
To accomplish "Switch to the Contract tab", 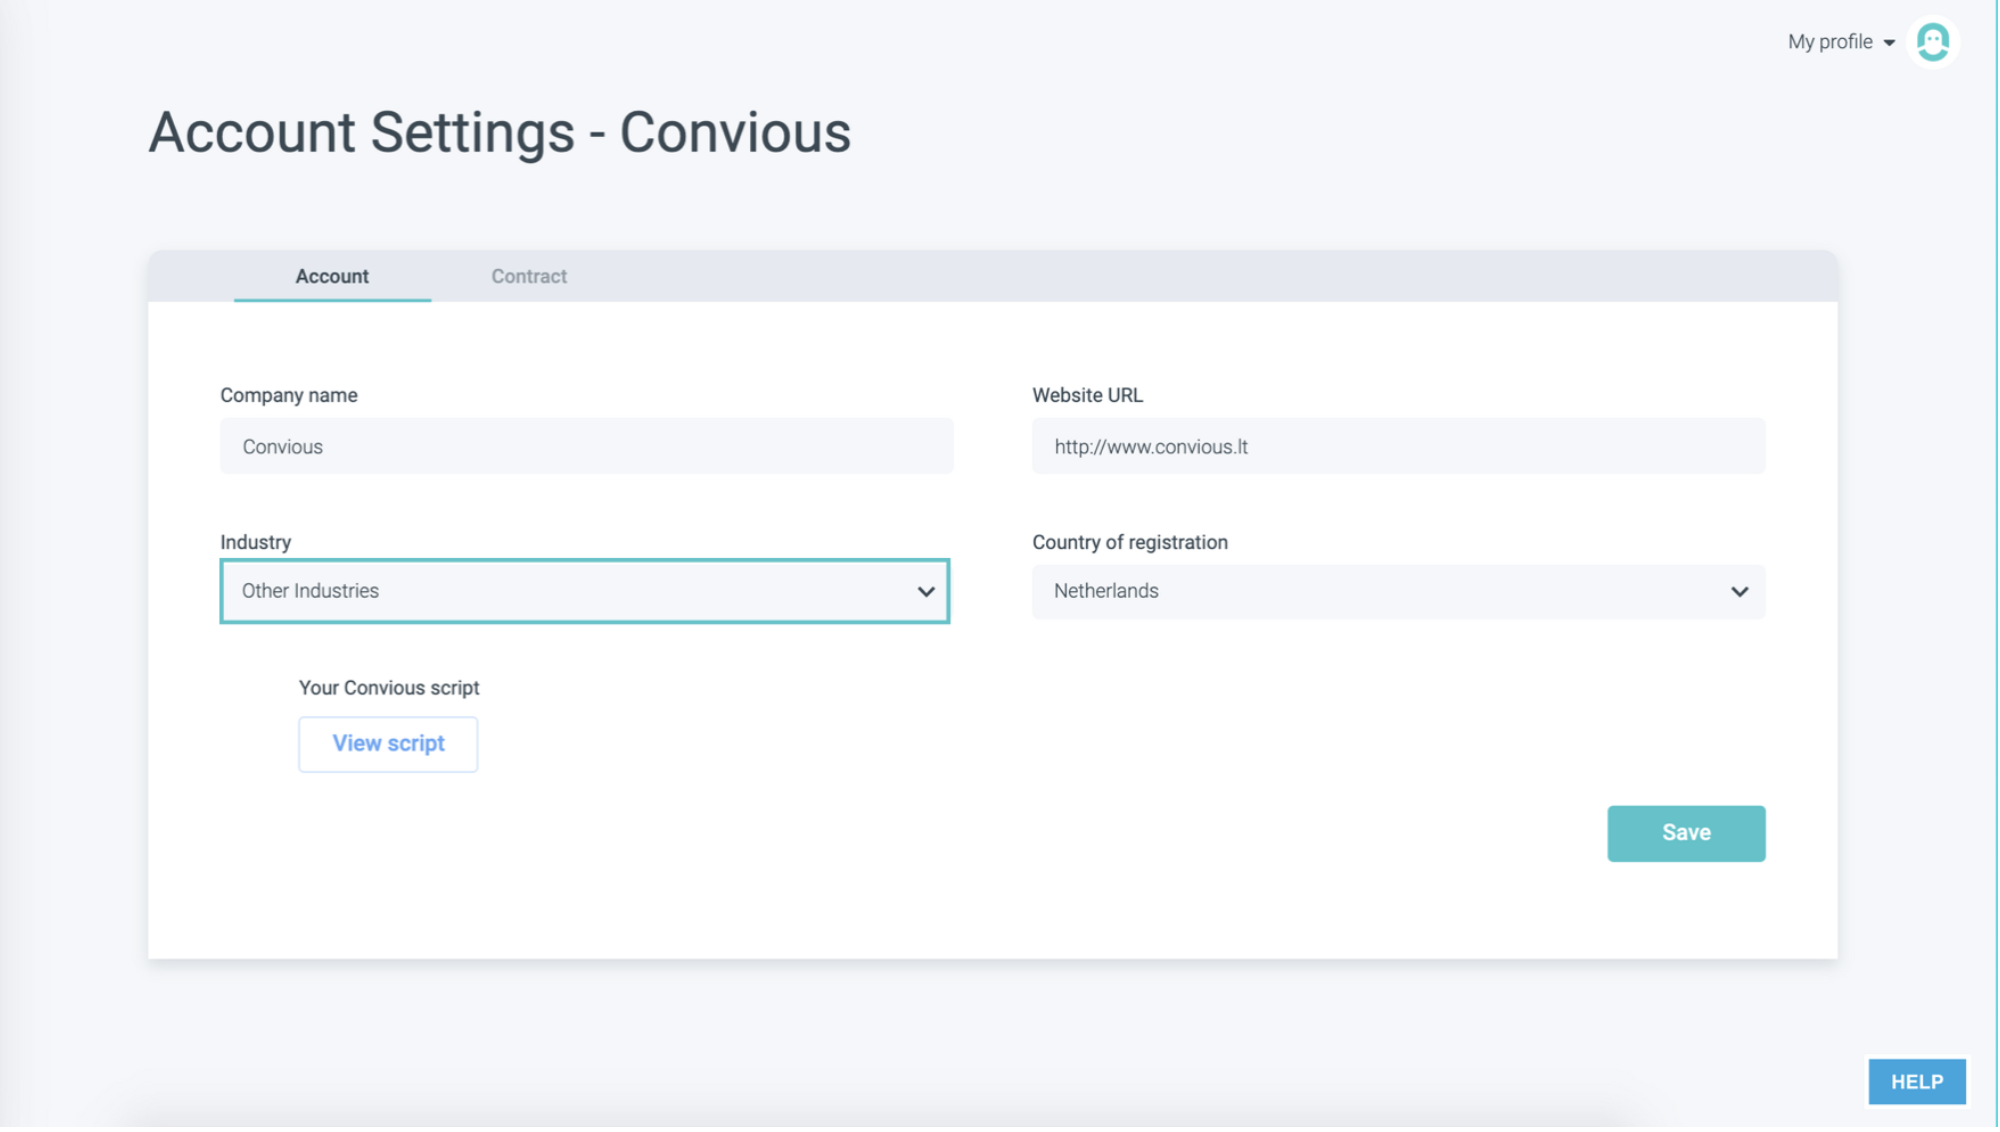I will coord(529,277).
